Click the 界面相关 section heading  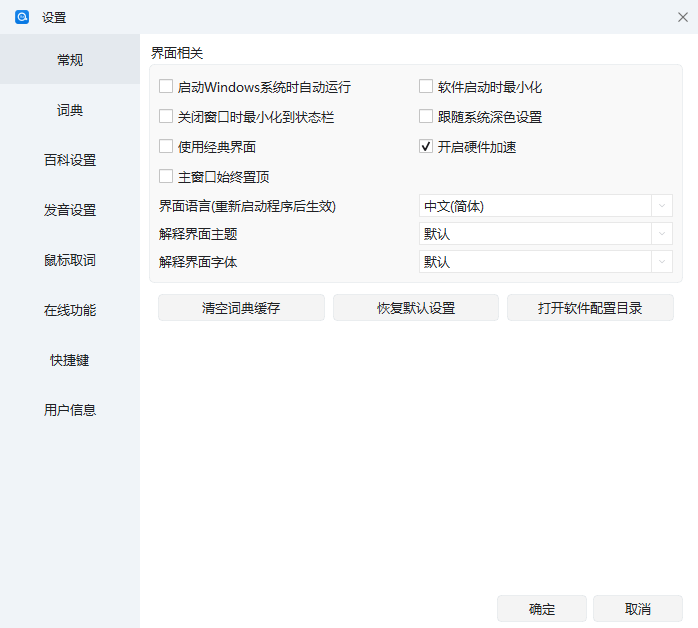tap(177, 53)
